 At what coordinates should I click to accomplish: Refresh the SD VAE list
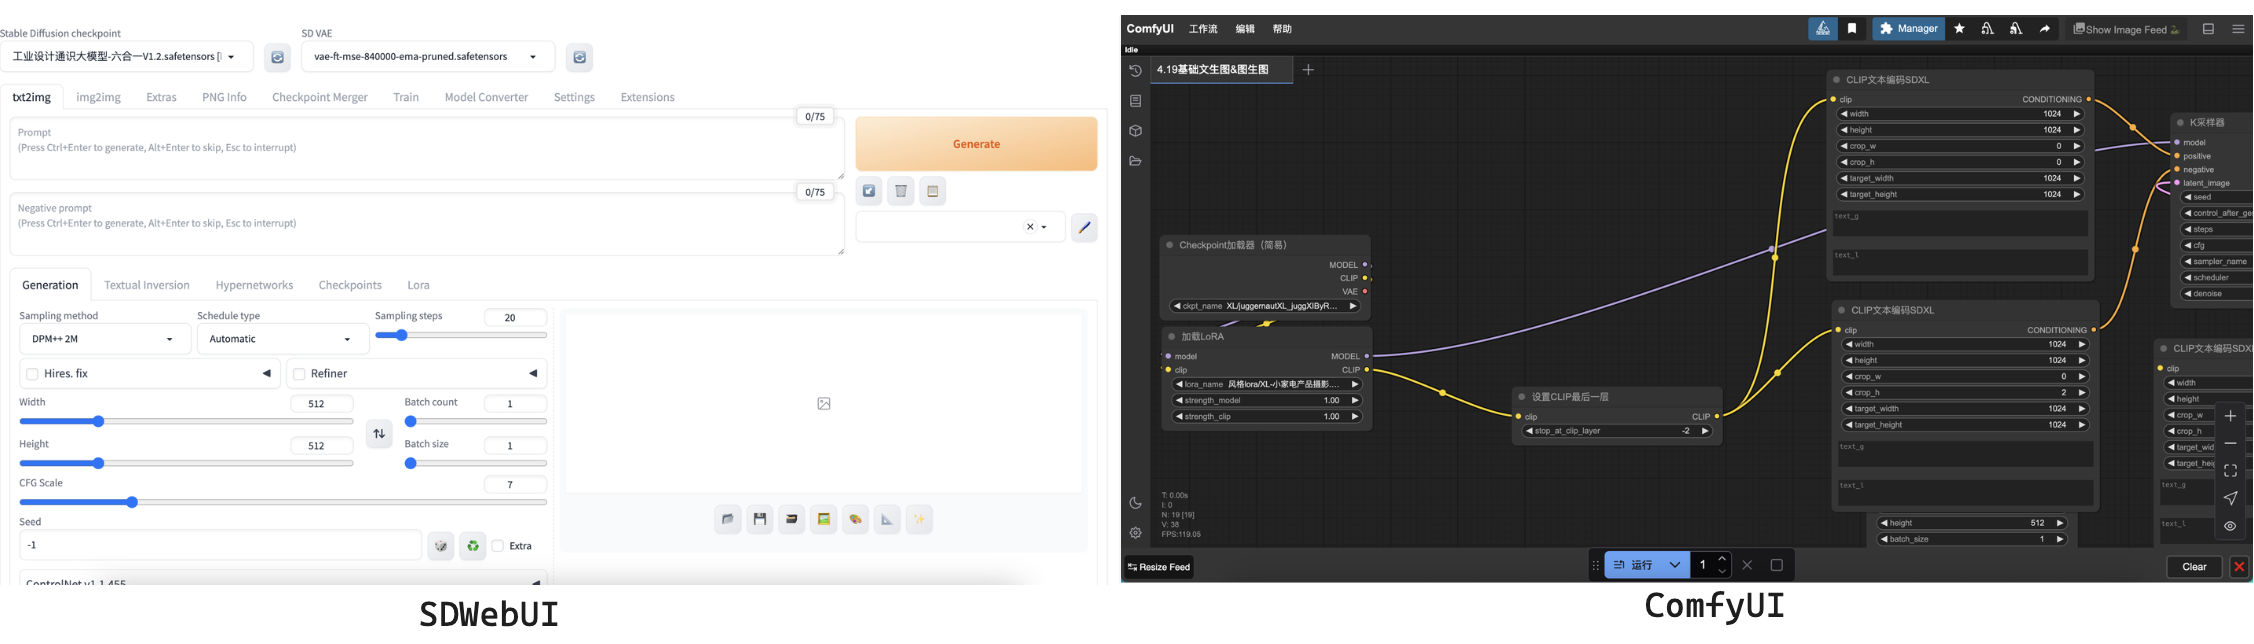[x=579, y=57]
